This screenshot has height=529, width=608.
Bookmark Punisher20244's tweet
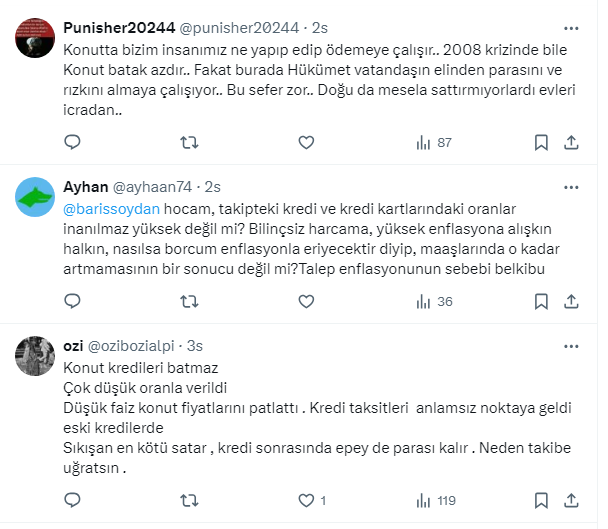coord(540,142)
